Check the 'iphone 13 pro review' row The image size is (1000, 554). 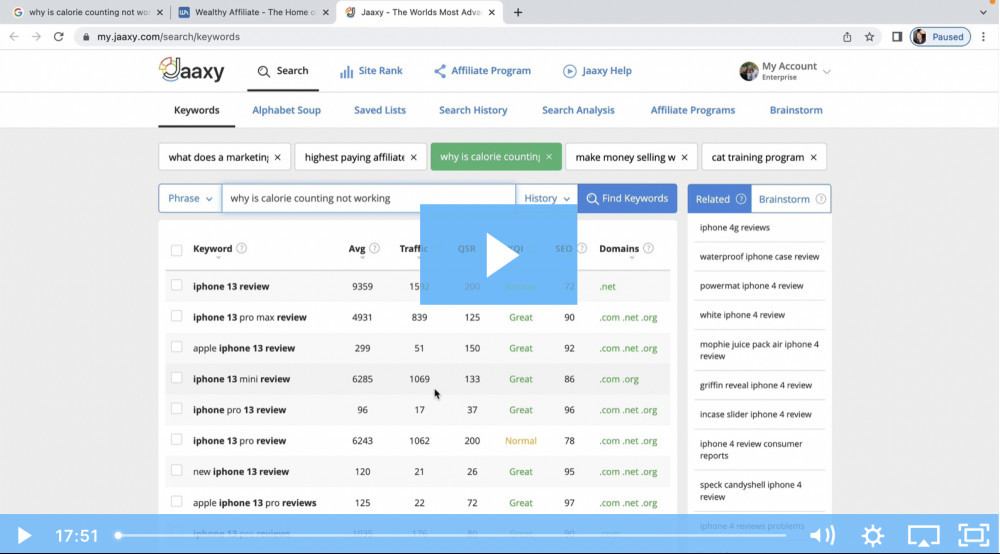(177, 439)
